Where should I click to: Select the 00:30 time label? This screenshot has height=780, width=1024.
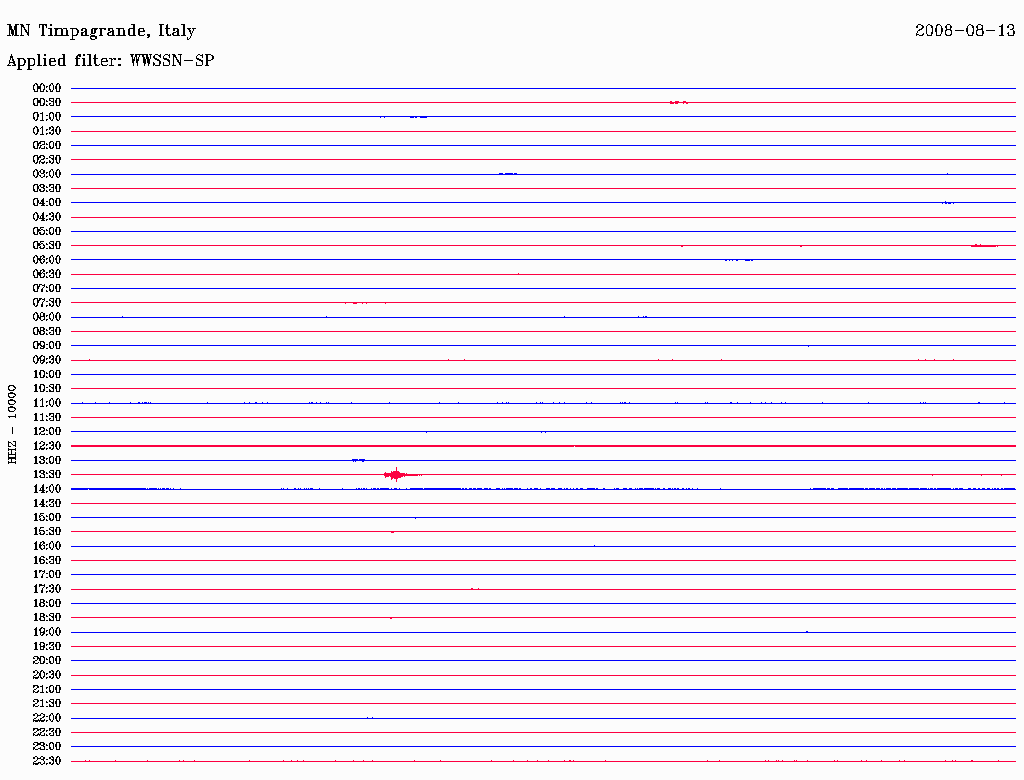tap(47, 103)
